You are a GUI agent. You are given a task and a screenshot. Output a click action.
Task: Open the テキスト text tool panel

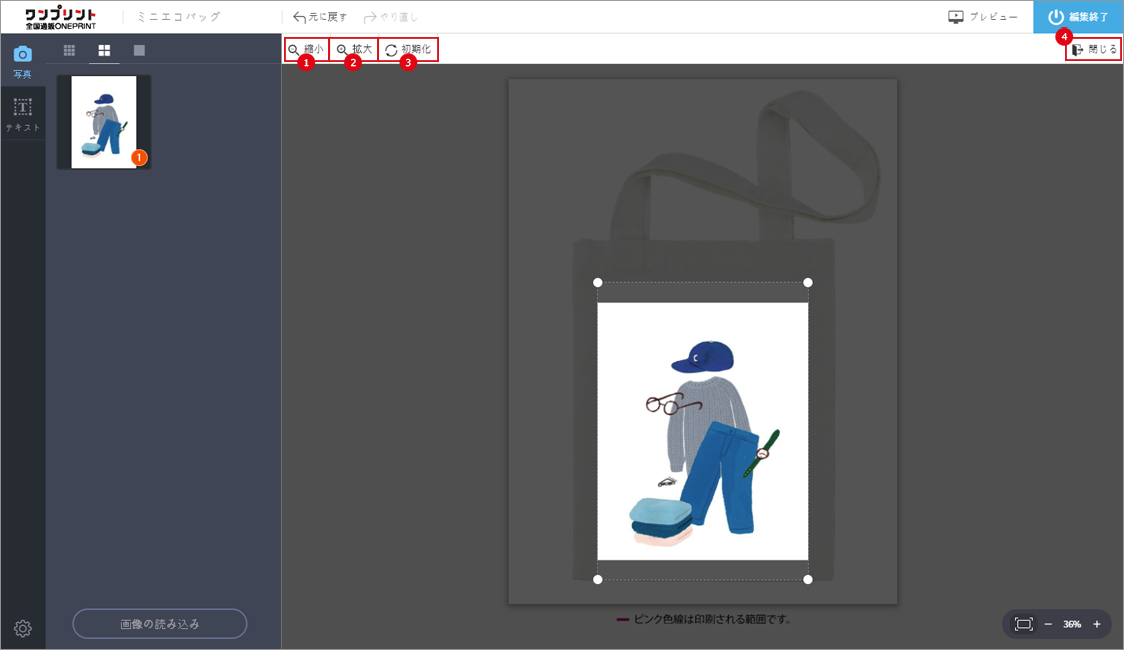22,114
